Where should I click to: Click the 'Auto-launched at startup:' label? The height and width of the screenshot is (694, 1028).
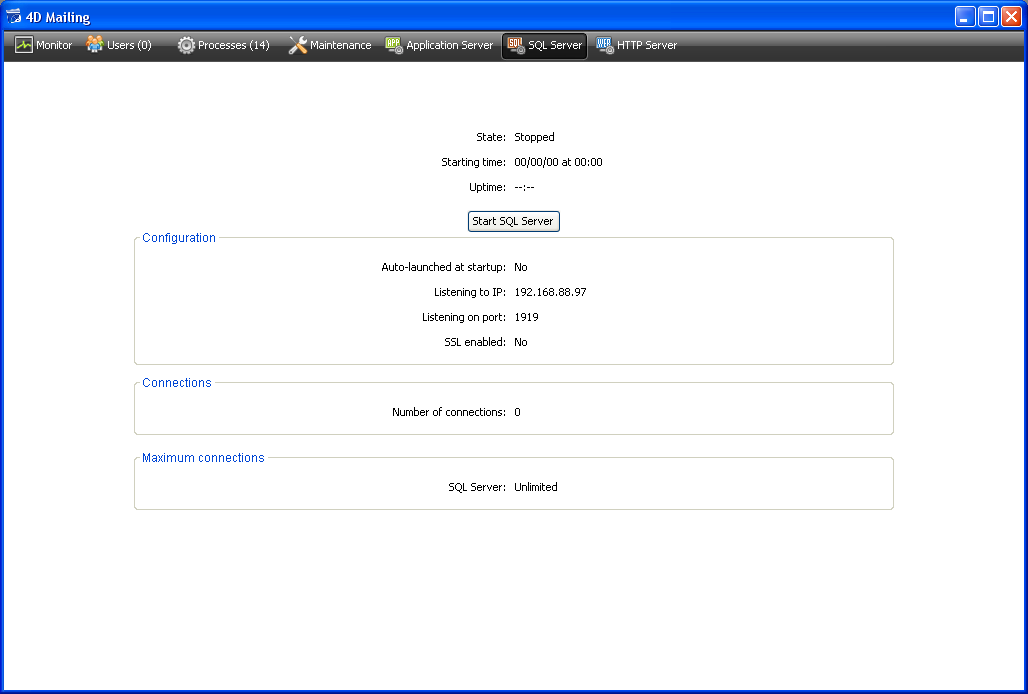444,267
